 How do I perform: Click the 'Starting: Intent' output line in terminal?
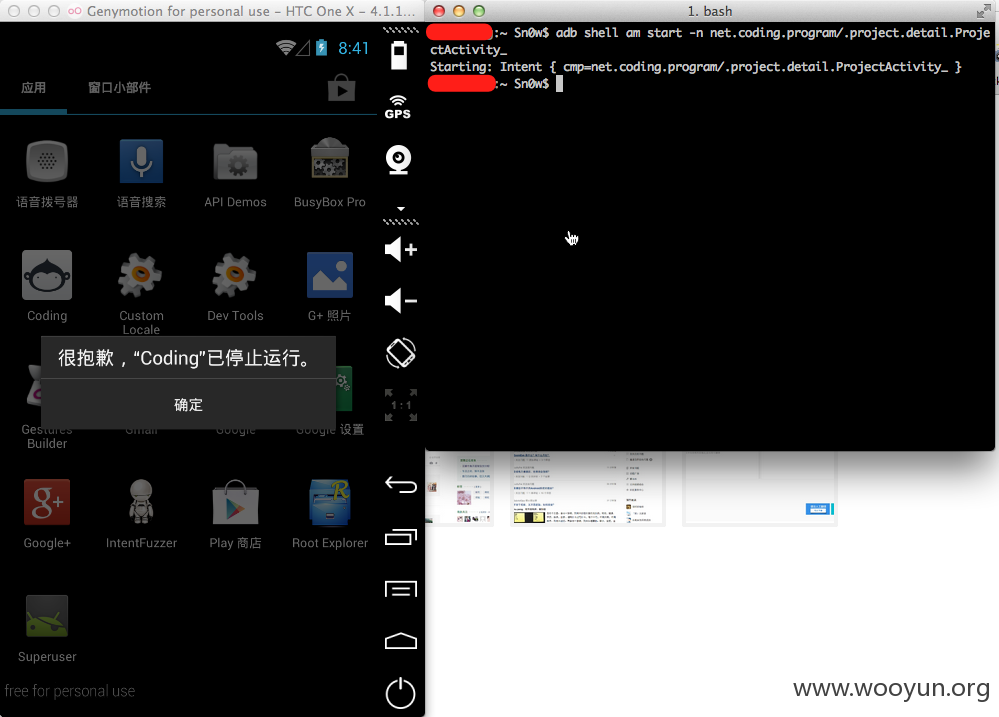696,67
